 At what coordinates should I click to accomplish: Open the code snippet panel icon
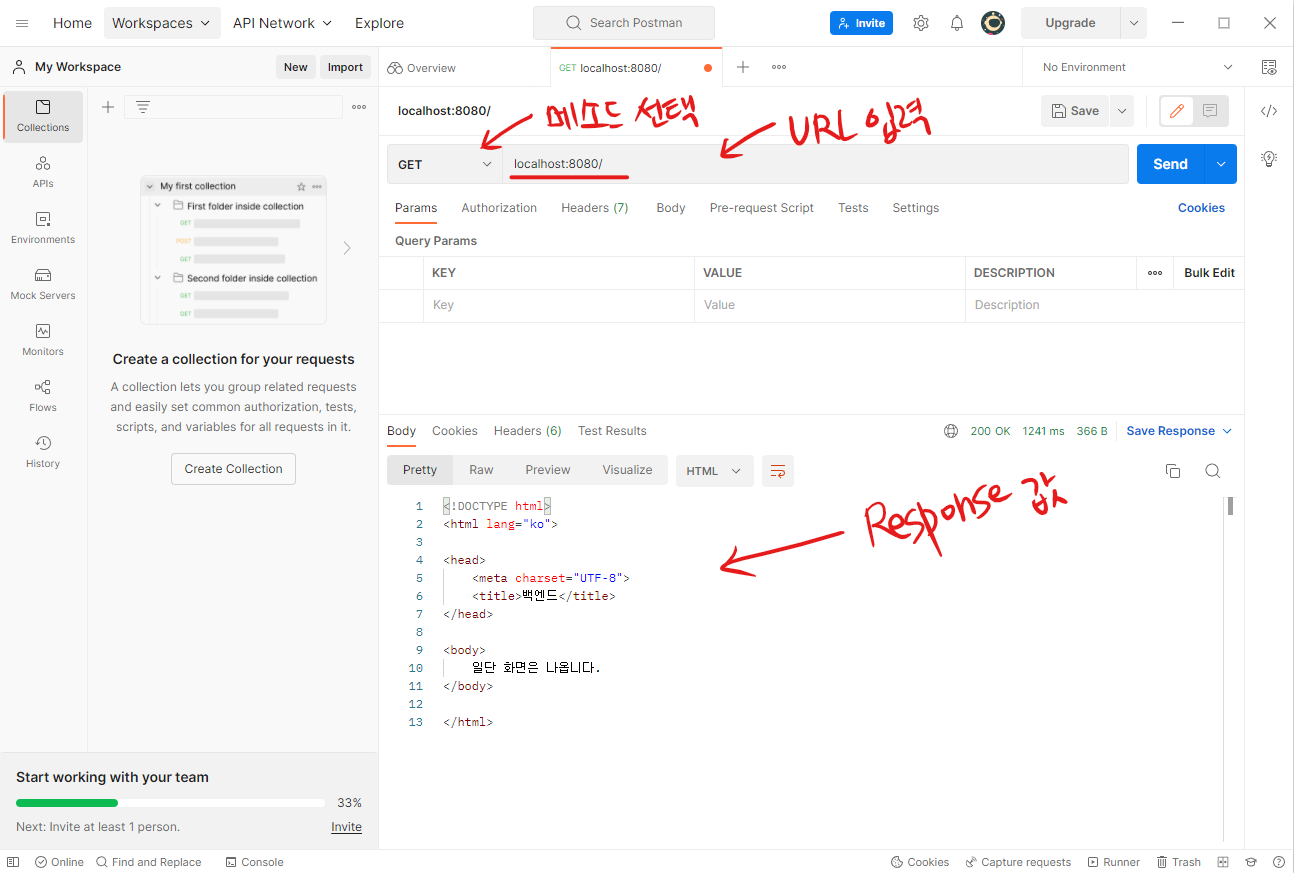coord(1269,111)
